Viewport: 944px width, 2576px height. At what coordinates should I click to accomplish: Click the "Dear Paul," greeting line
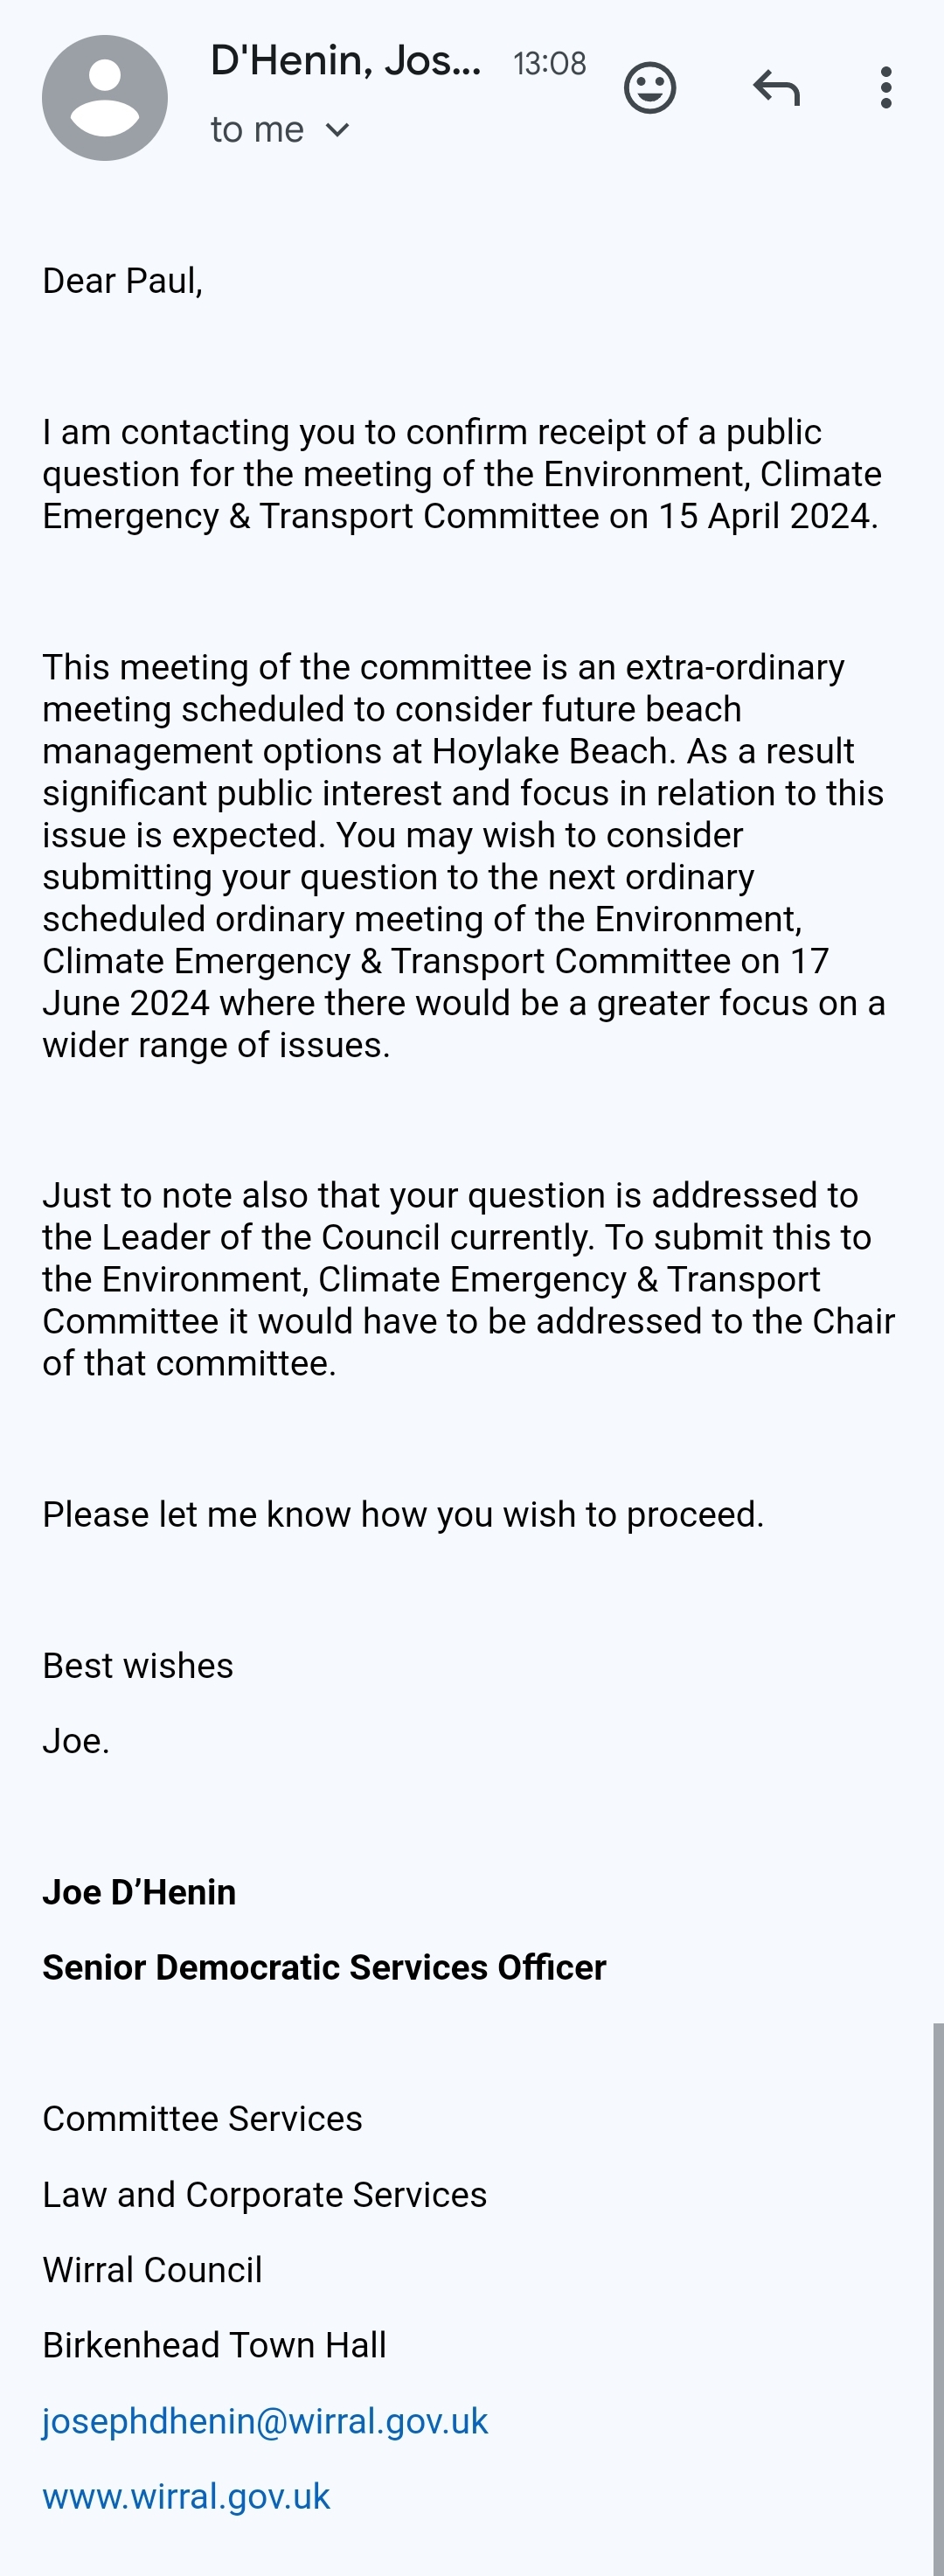(x=123, y=281)
